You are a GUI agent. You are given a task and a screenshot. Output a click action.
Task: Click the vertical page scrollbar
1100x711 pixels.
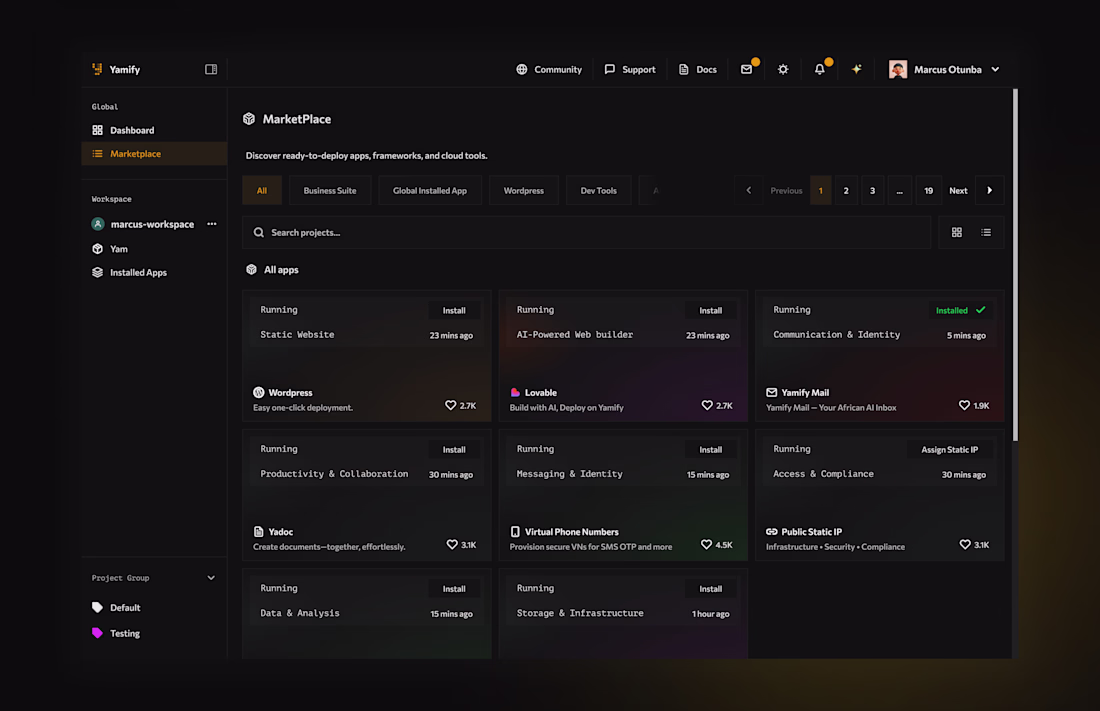1015,265
